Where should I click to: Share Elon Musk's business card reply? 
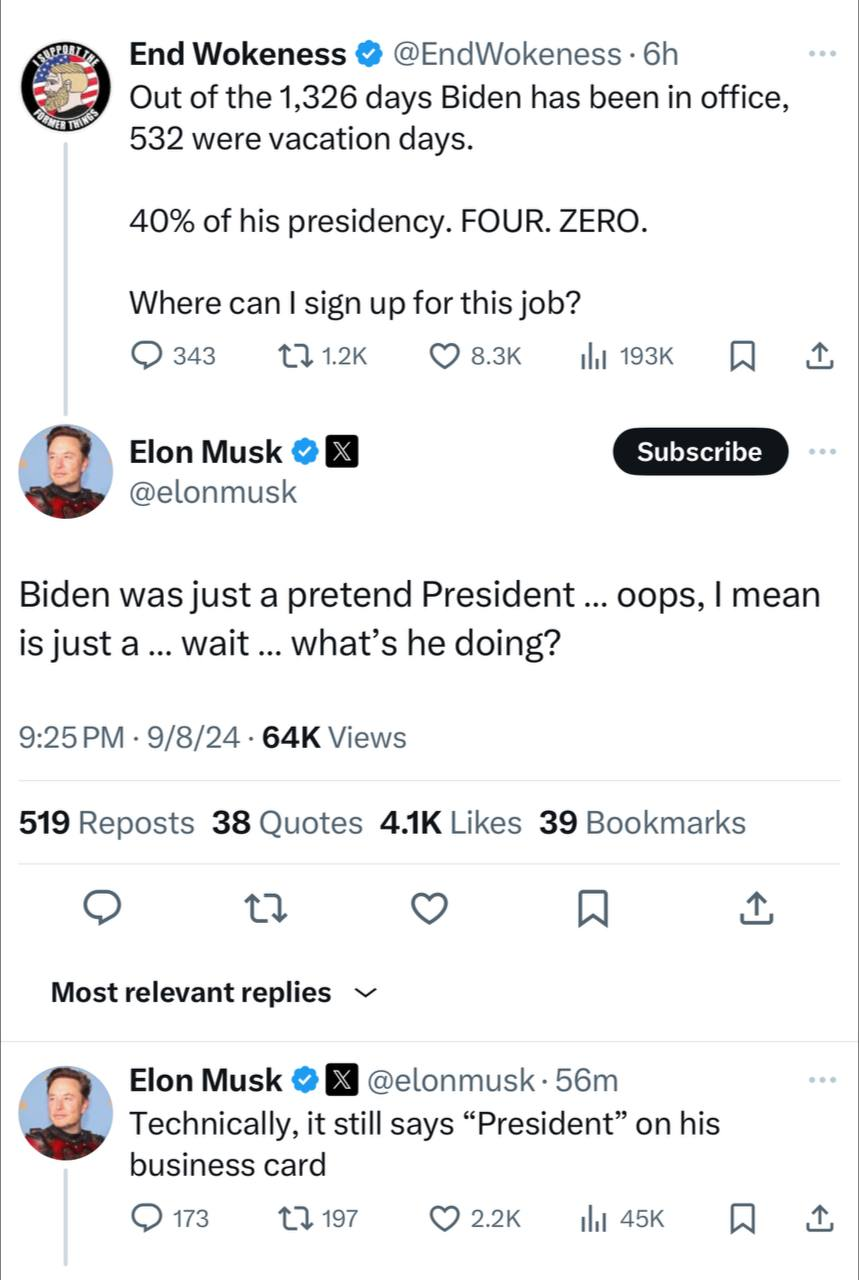coord(818,1219)
